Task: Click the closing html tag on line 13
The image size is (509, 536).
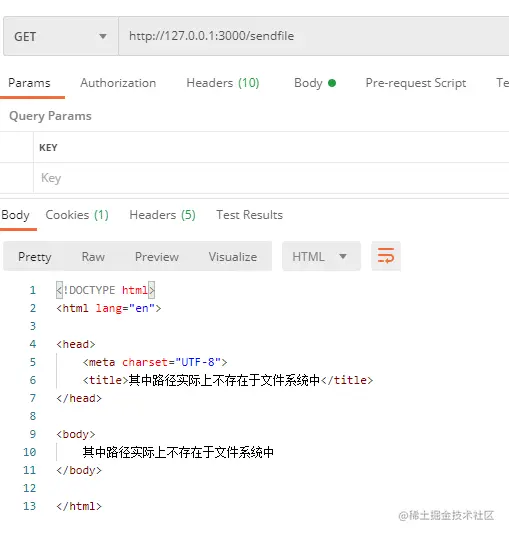Action: coord(79,506)
